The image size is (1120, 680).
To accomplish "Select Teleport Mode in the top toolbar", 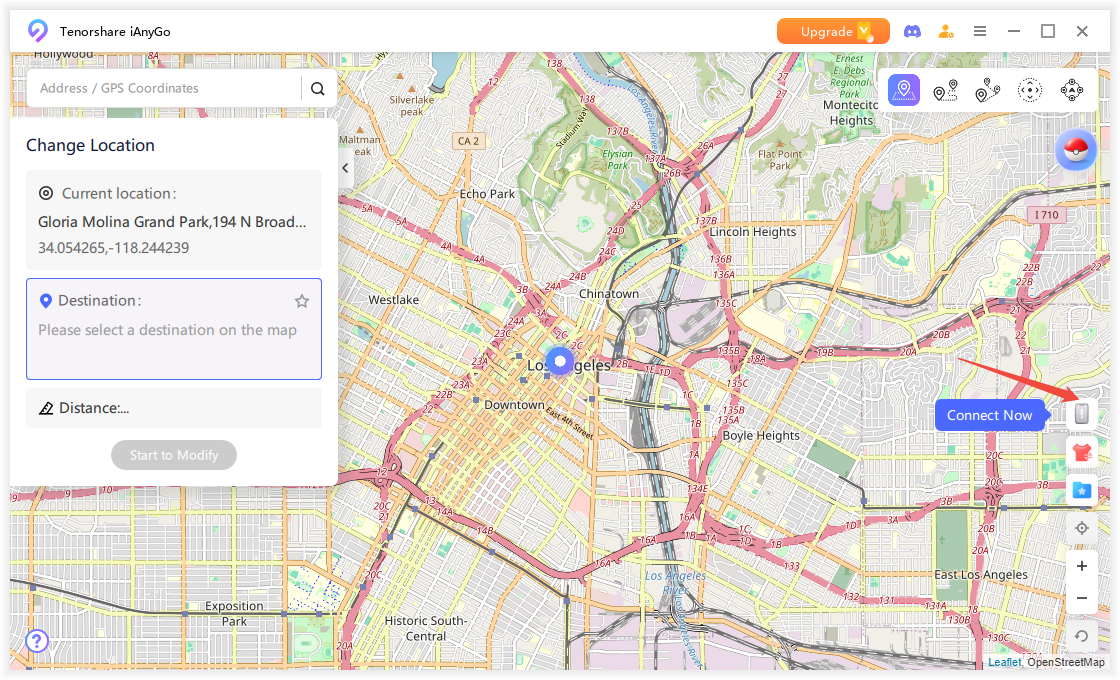I will (904, 90).
